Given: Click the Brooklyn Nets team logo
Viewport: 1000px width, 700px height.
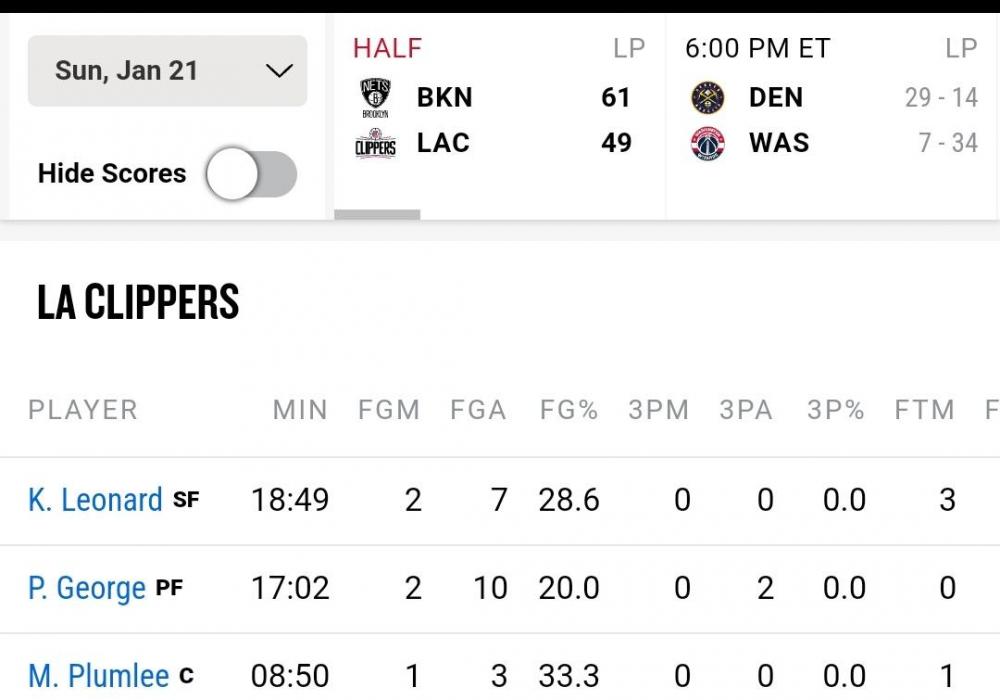Looking at the screenshot, I should [x=375, y=98].
